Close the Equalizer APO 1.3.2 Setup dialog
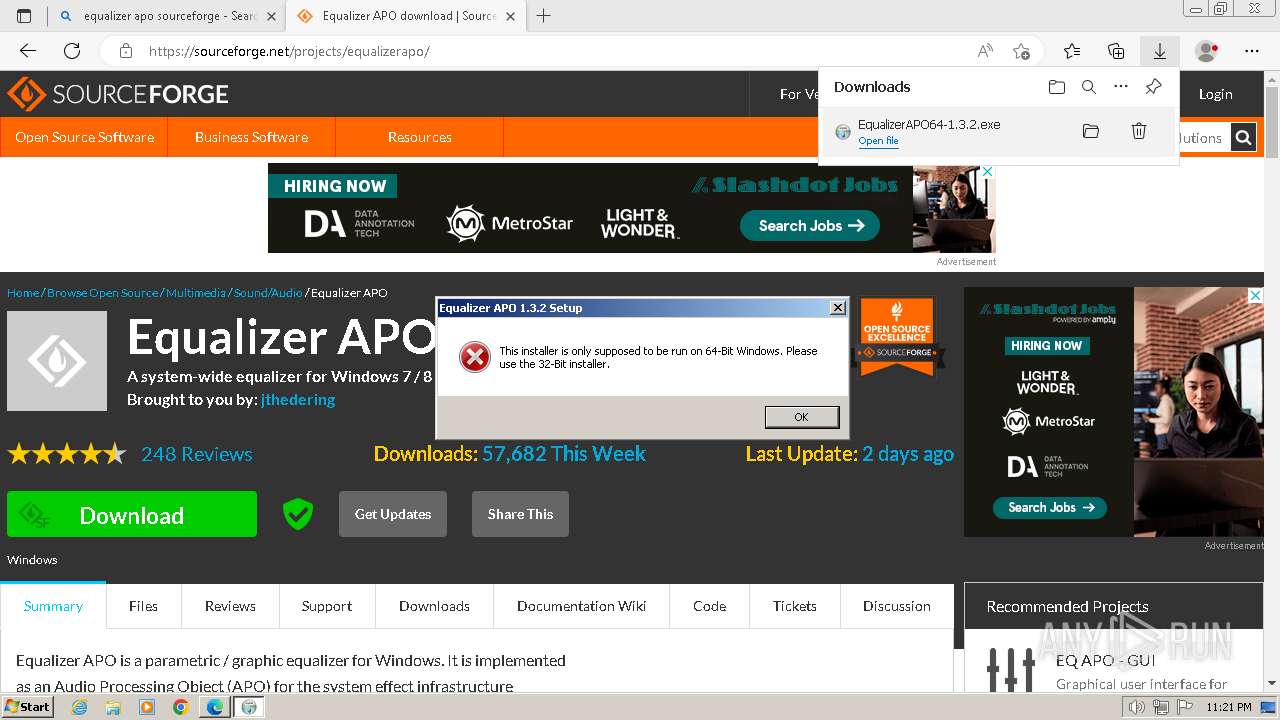Image resolution: width=1280 pixels, height=720 pixels. (x=838, y=308)
